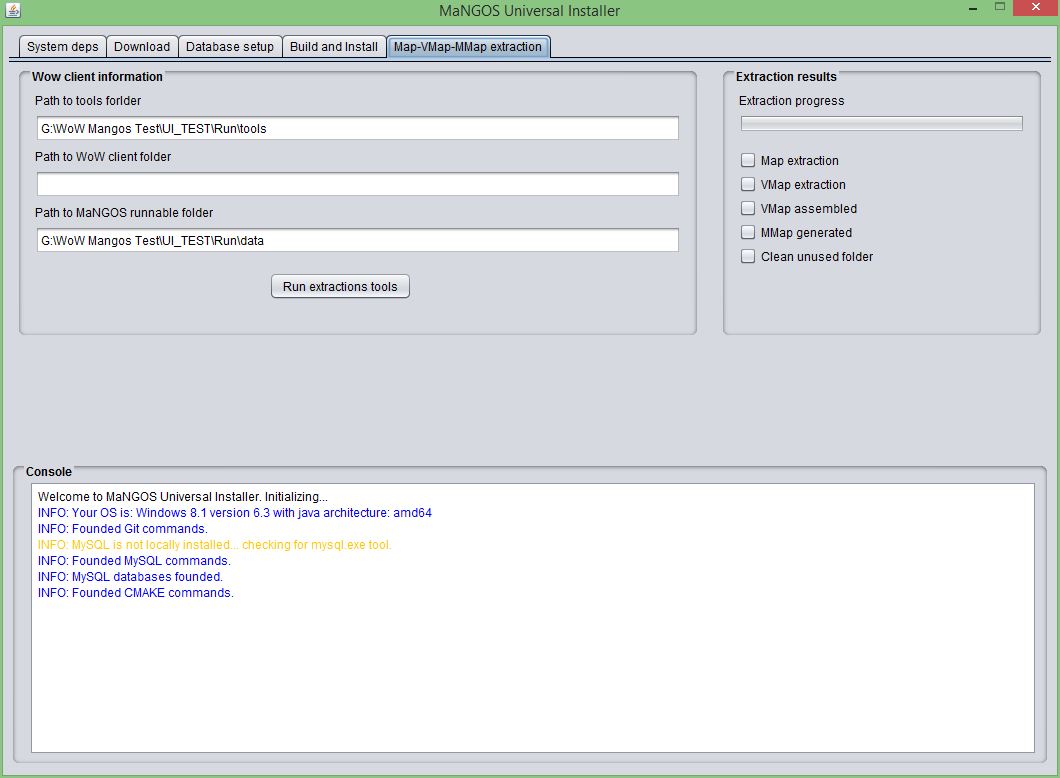Screen dimensions: 1060x778
Task: Select the Map-VMap-MMap extraction tab
Action: [x=468, y=47]
